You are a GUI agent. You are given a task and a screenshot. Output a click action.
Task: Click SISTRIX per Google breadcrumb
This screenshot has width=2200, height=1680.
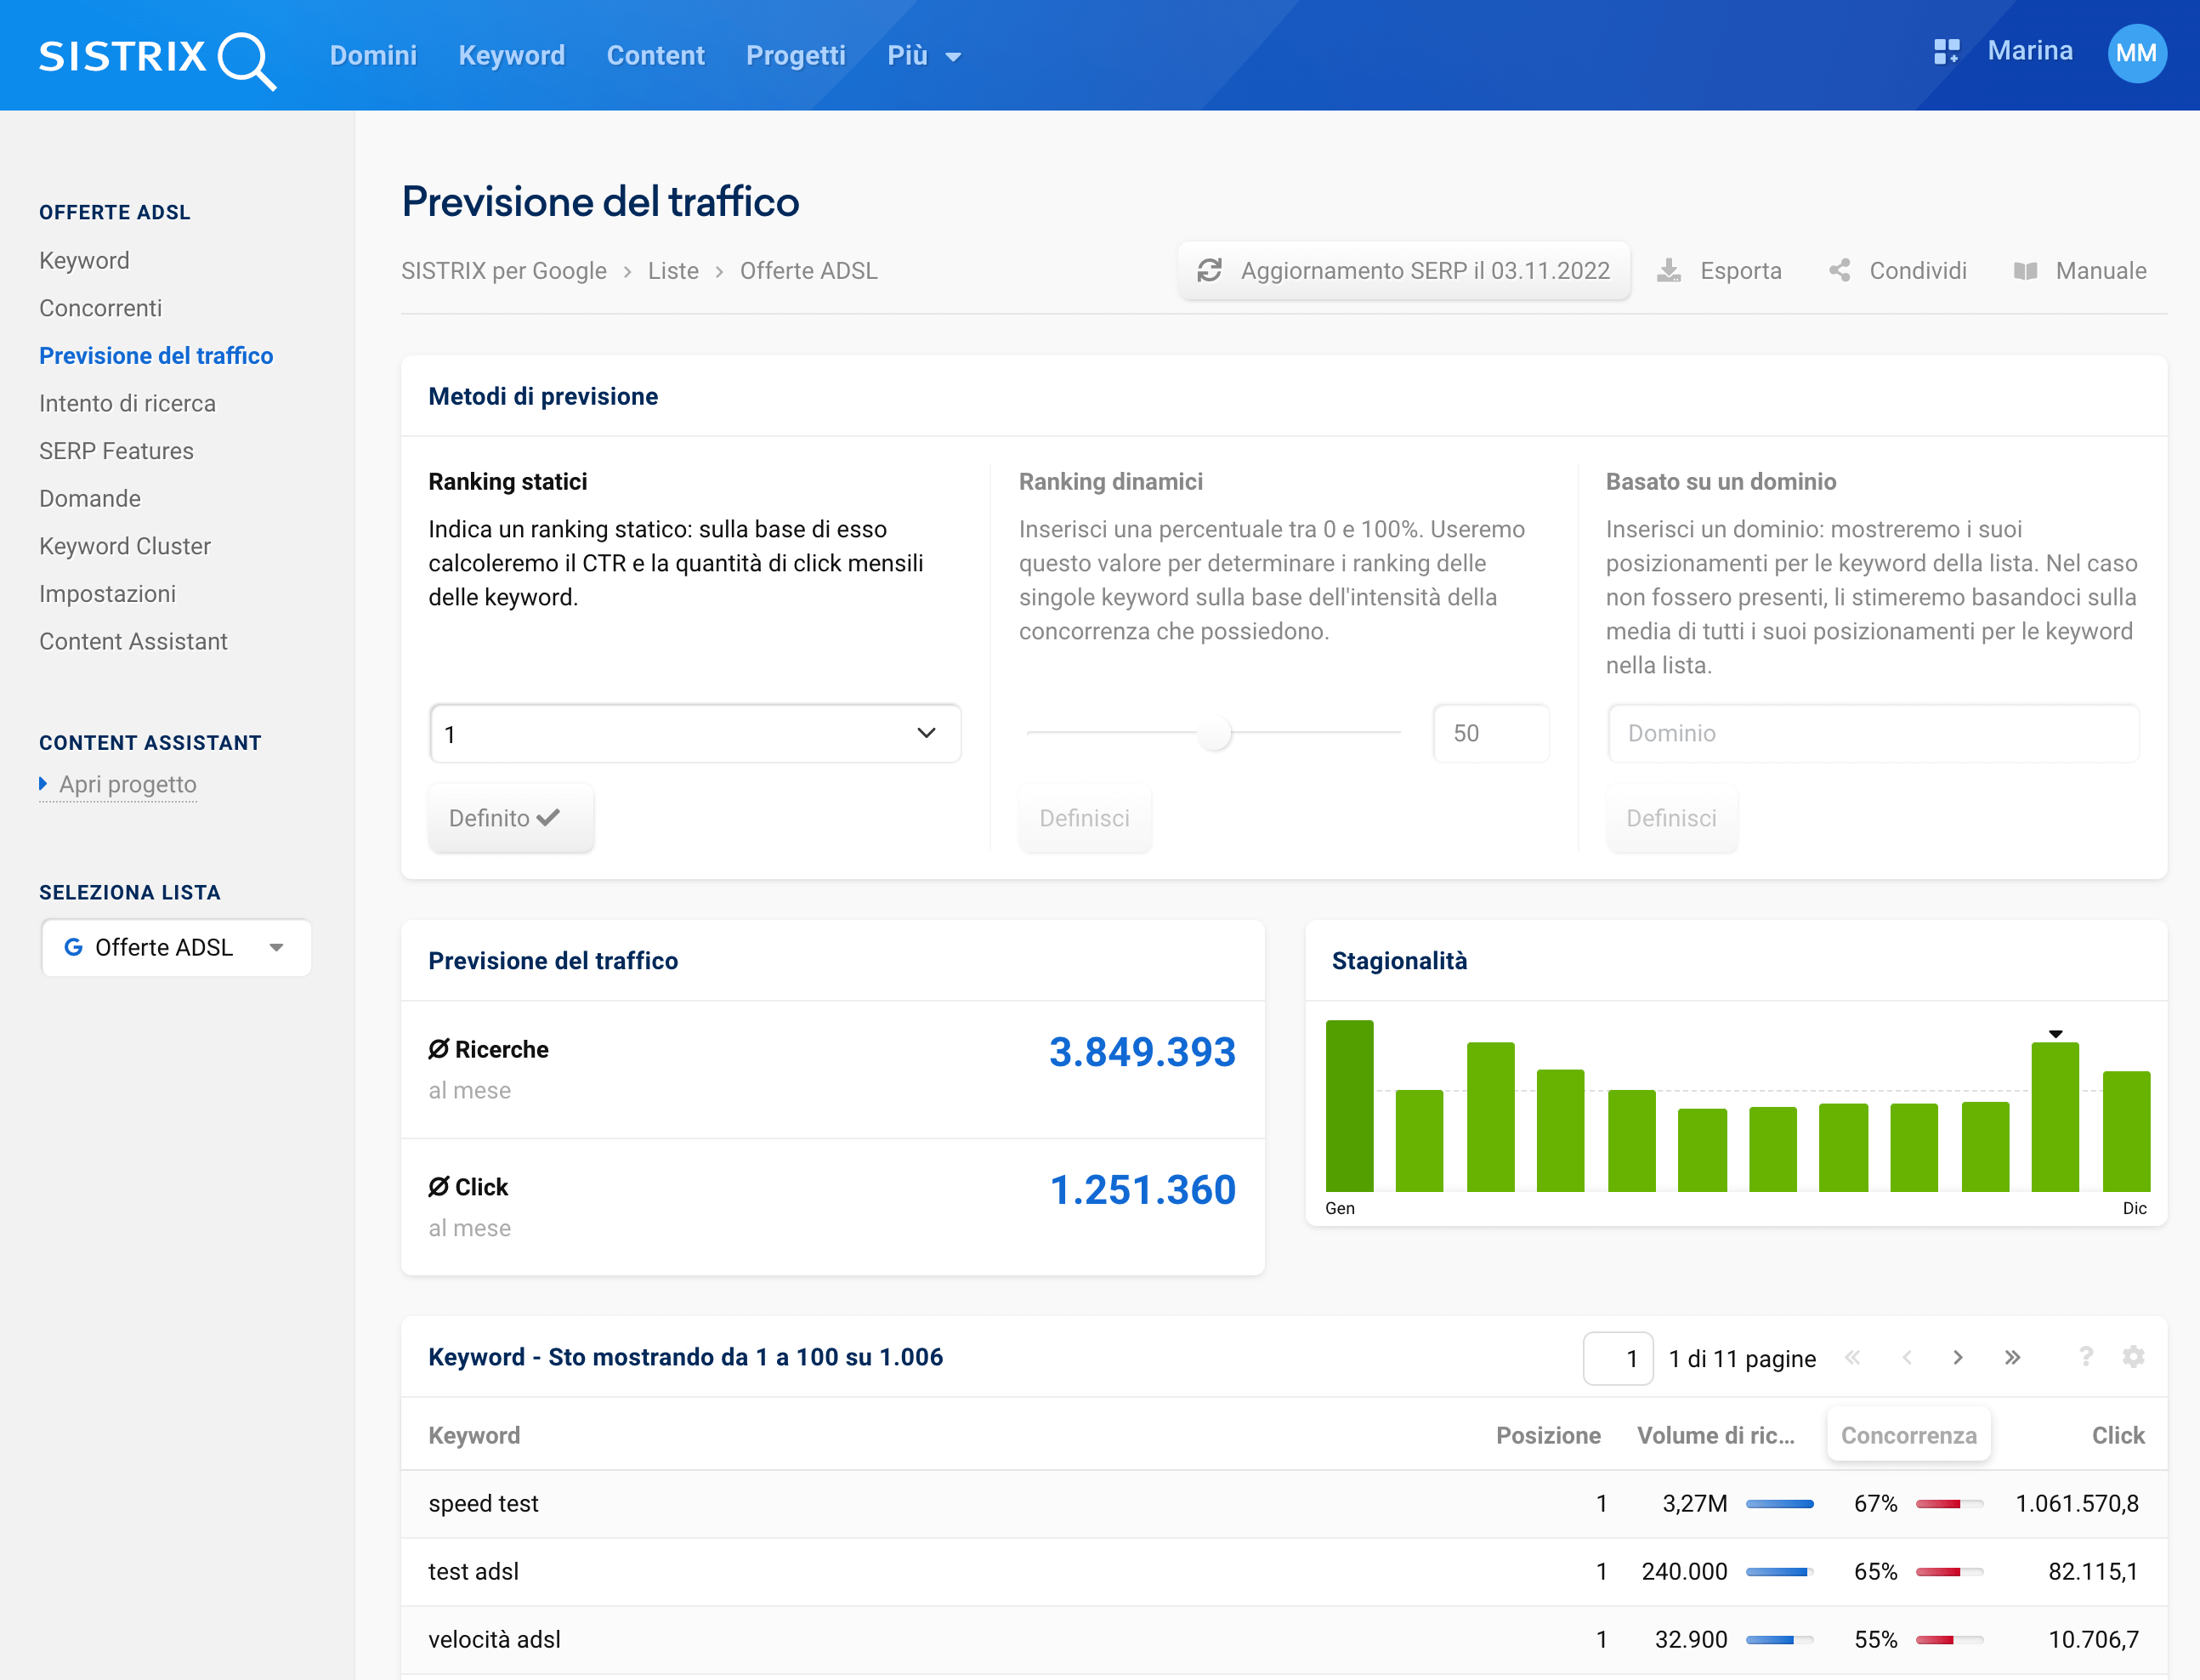click(x=504, y=271)
